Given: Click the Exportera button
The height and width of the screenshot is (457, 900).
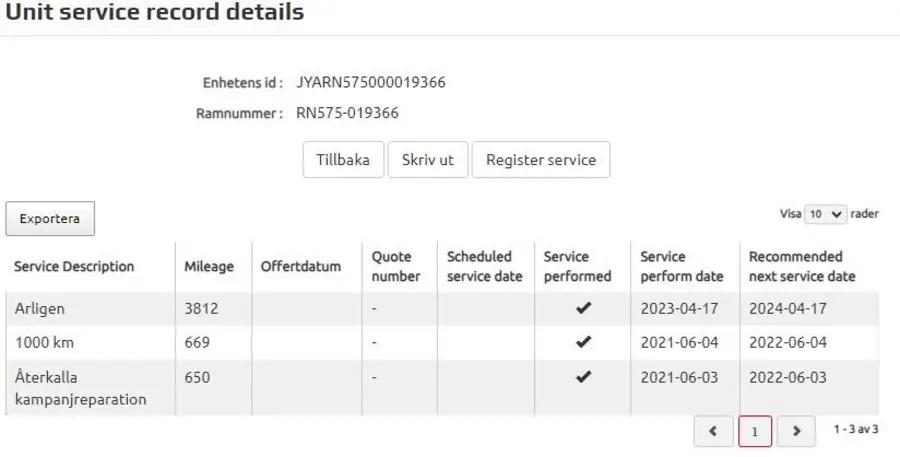Looking at the screenshot, I should click(x=50, y=218).
